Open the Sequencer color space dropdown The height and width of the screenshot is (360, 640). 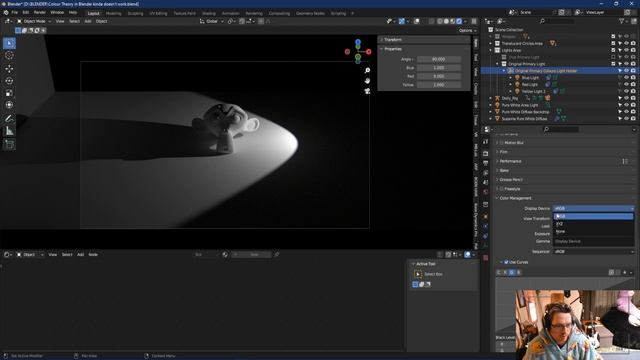593,252
